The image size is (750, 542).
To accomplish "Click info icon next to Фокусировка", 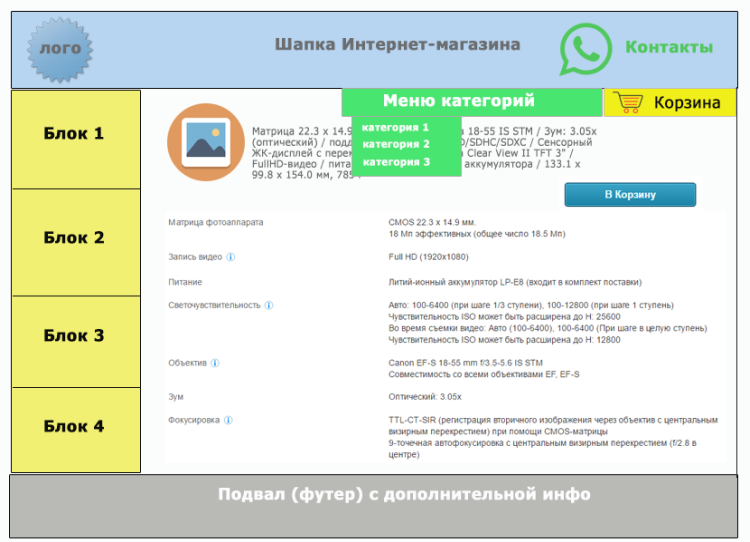I will (228, 420).
